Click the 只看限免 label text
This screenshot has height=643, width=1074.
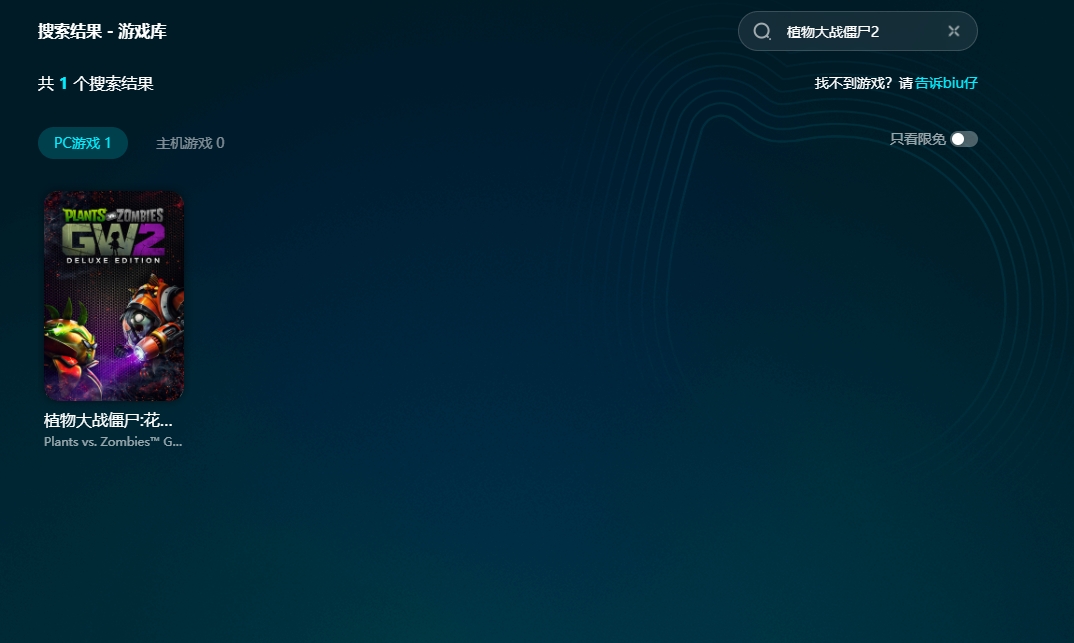click(x=917, y=139)
